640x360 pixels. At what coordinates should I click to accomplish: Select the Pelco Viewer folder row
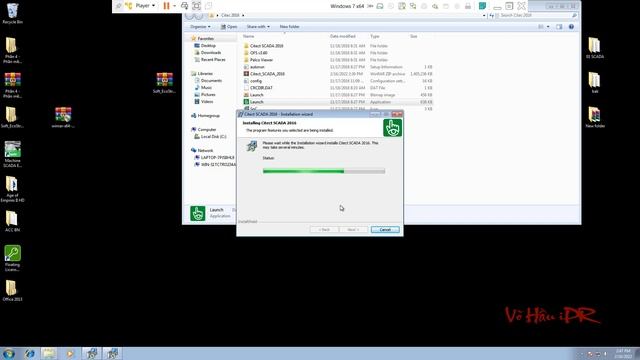338,60
